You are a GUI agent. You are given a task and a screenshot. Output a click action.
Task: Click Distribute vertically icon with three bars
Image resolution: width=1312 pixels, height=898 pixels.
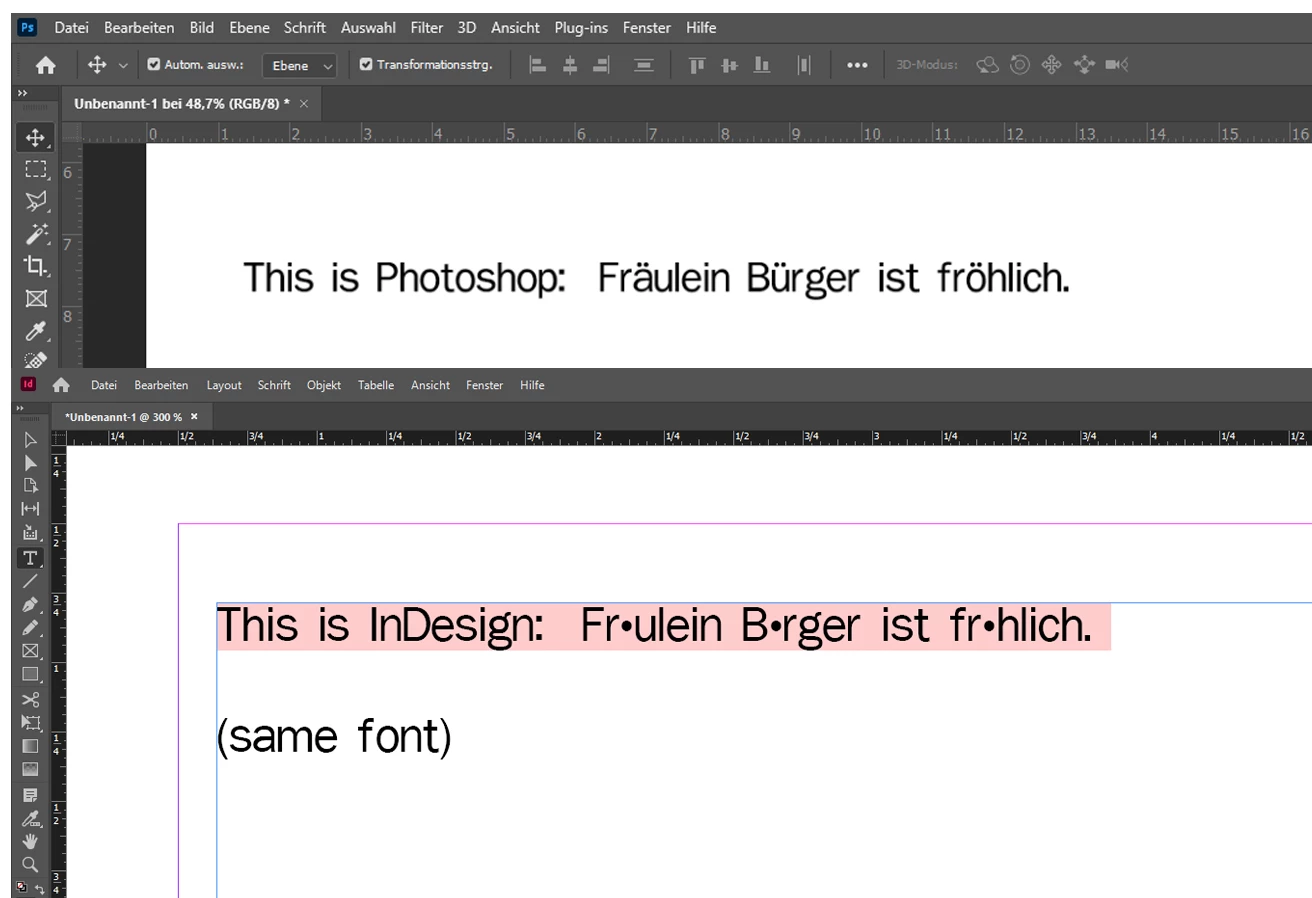[x=644, y=65]
